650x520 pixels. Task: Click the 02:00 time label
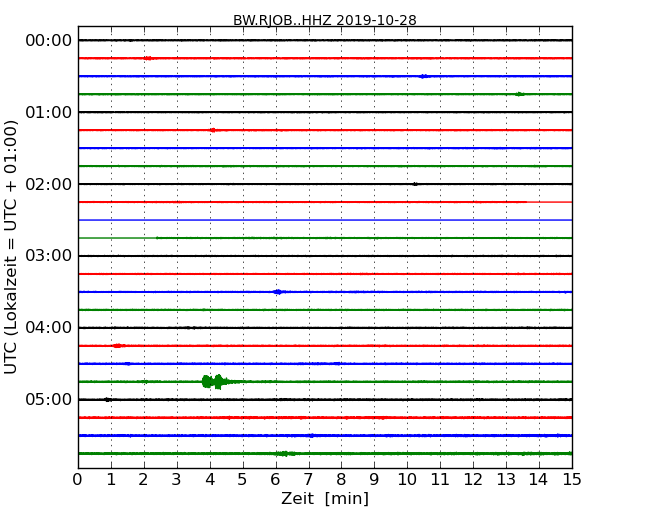[49, 184]
